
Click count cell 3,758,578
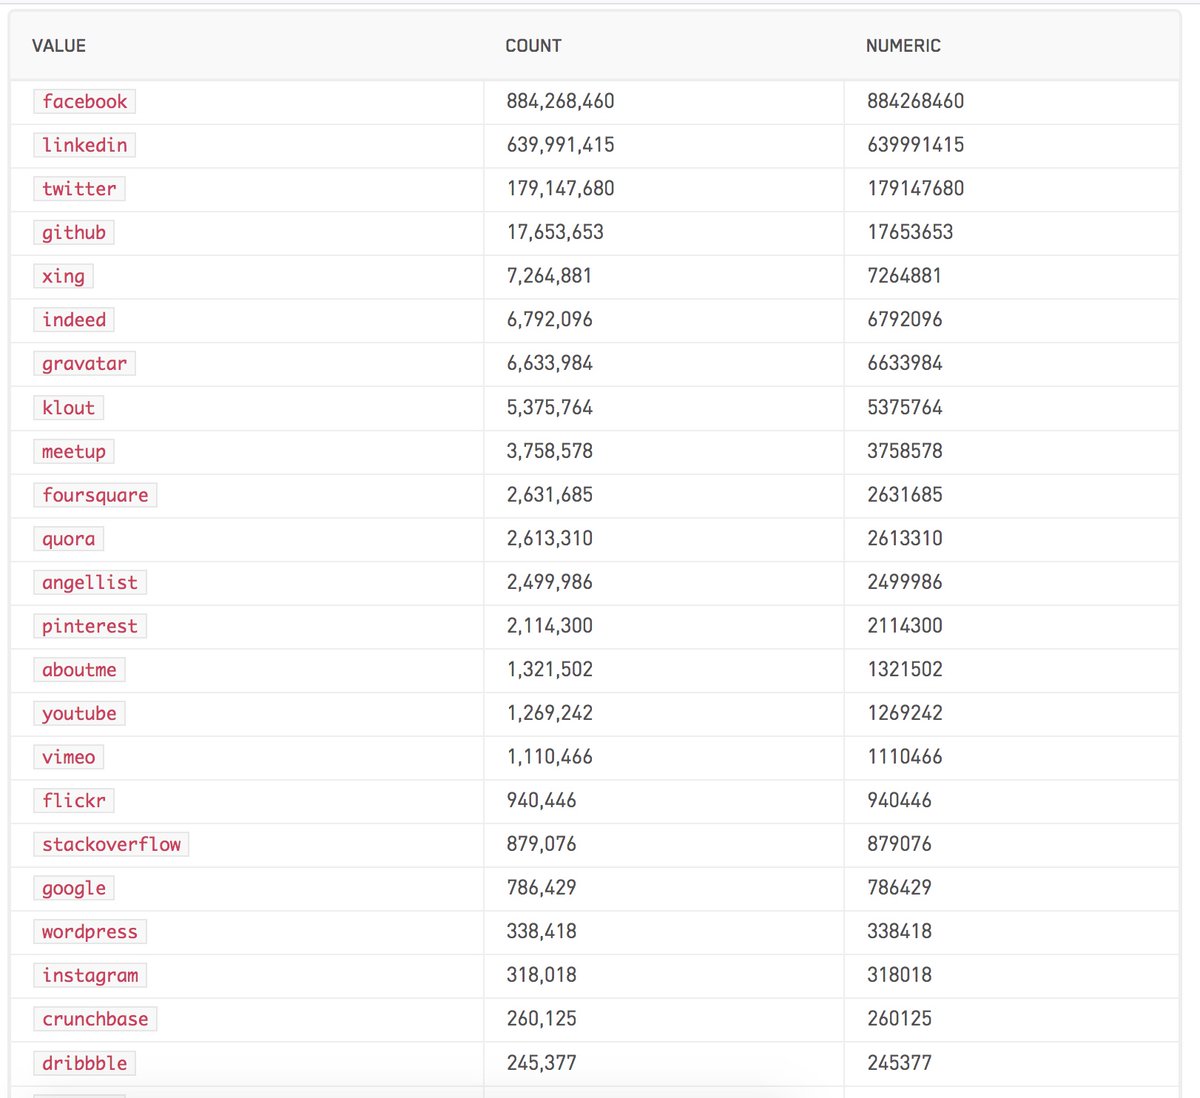coord(549,451)
